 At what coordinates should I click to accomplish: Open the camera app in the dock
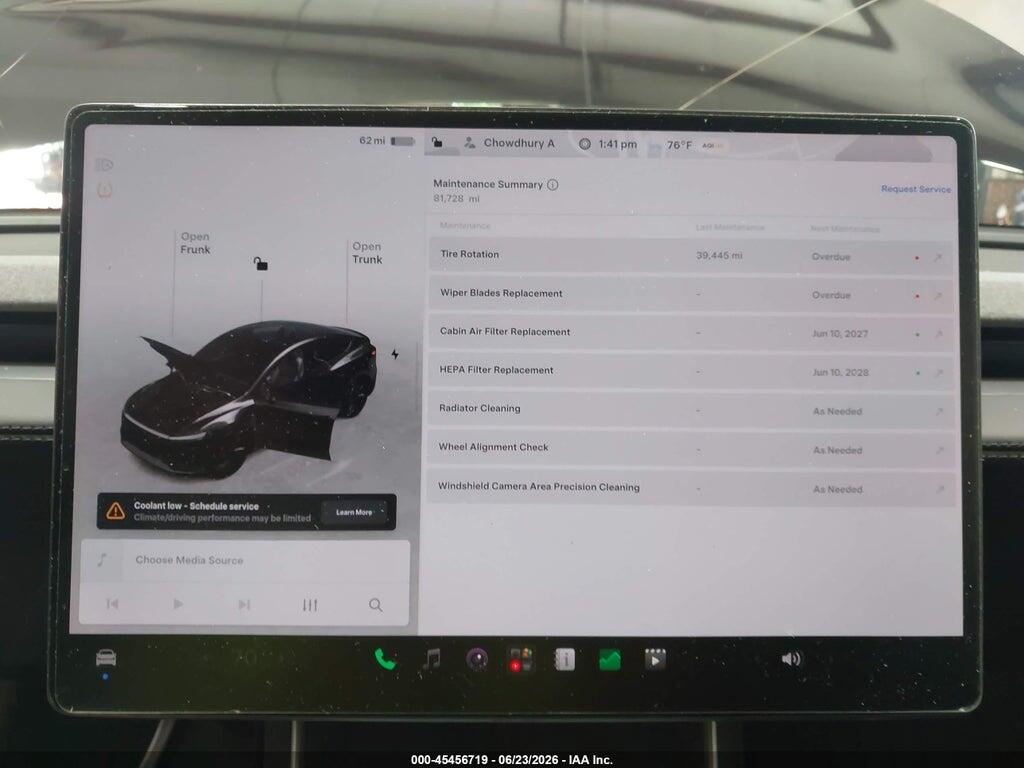477,660
